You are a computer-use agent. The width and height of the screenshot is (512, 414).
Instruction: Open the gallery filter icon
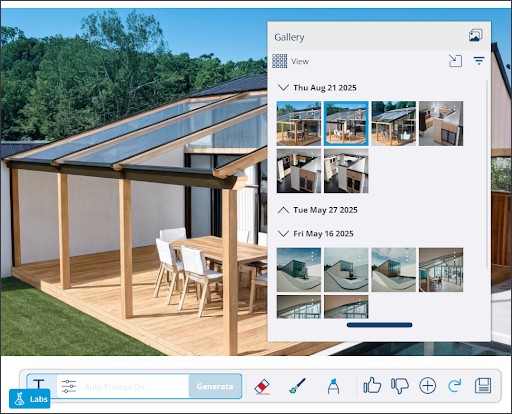[x=479, y=61]
